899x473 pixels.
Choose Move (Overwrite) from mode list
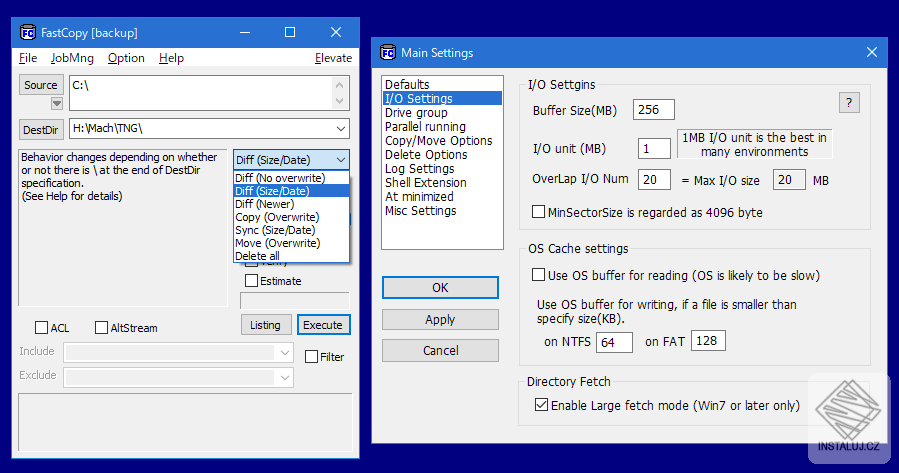pyautogui.click(x=291, y=243)
